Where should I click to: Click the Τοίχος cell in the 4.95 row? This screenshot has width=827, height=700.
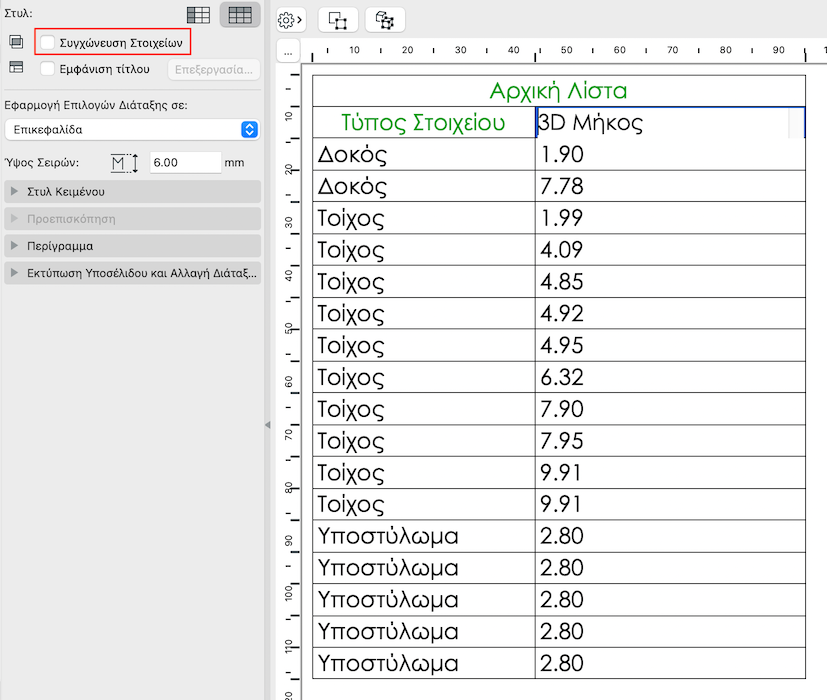point(424,345)
